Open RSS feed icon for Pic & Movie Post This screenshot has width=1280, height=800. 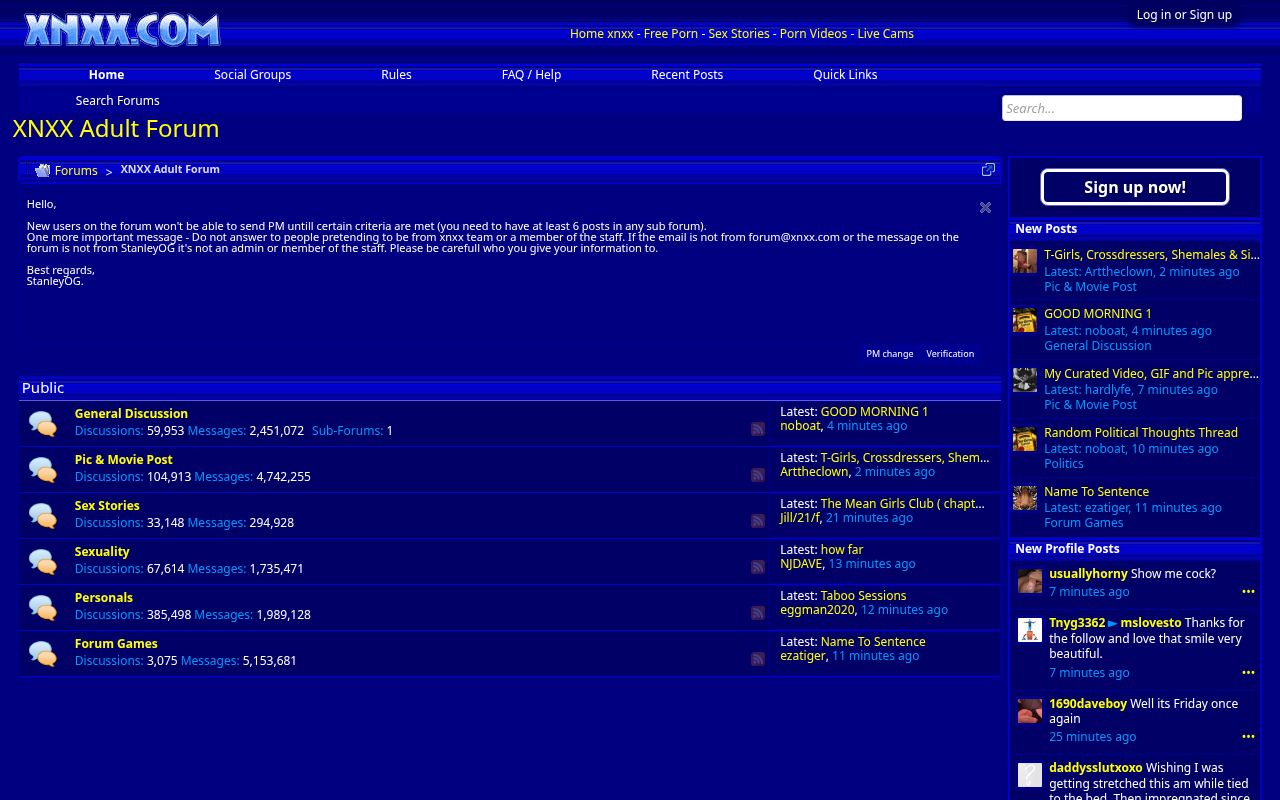(x=758, y=475)
